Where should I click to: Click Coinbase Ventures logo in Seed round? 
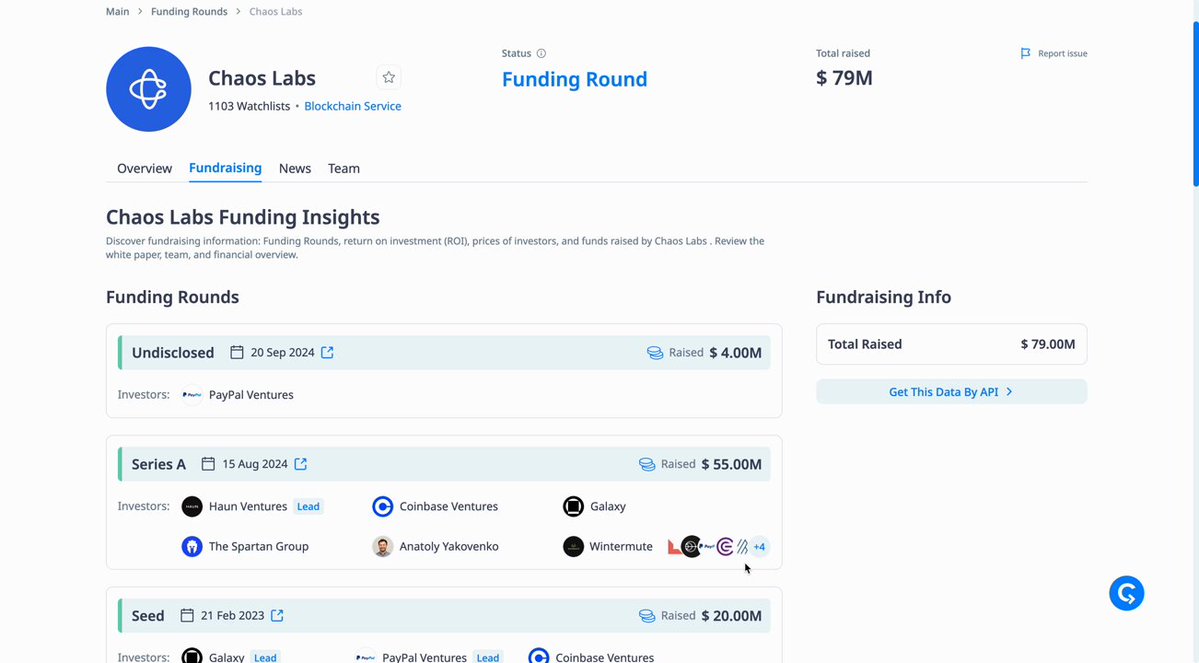click(x=538, y=657)
